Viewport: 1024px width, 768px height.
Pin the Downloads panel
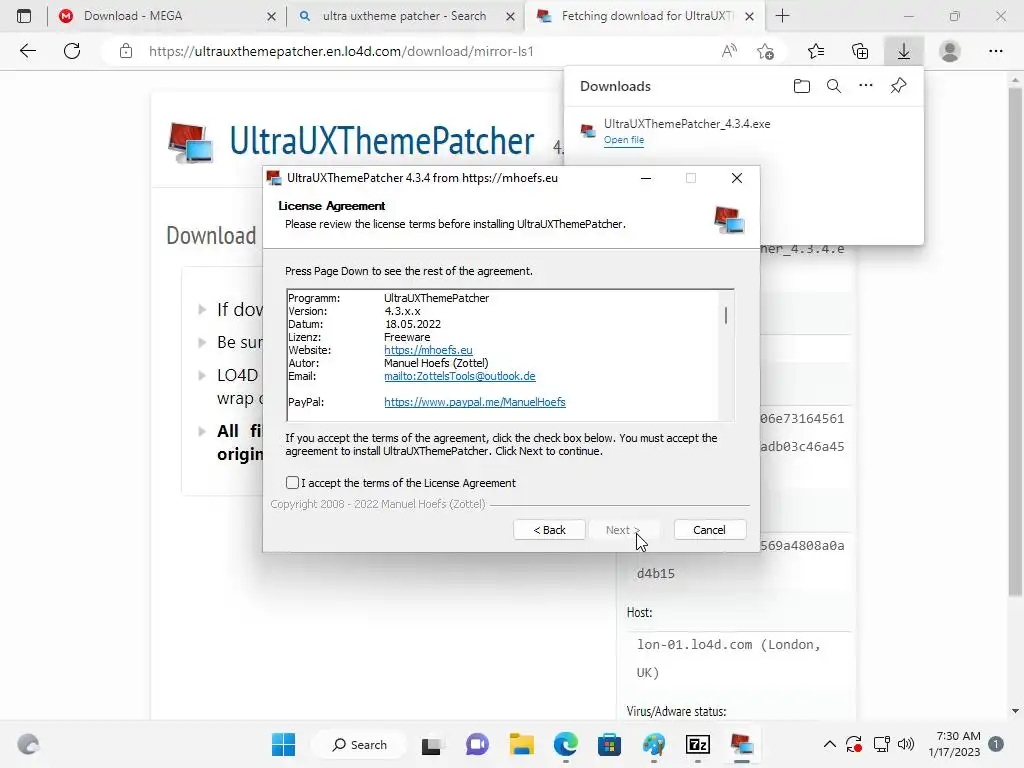898,86
